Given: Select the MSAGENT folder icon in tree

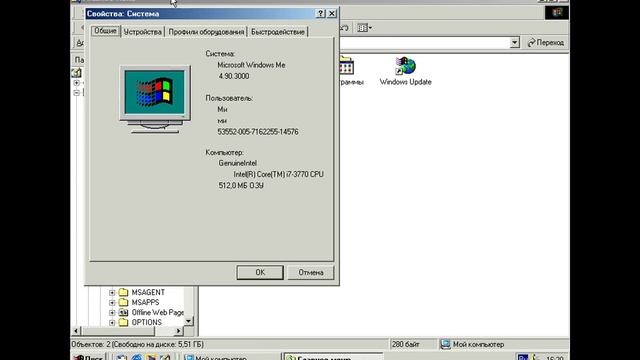Looking at the screenshot, I should [123, 292].
